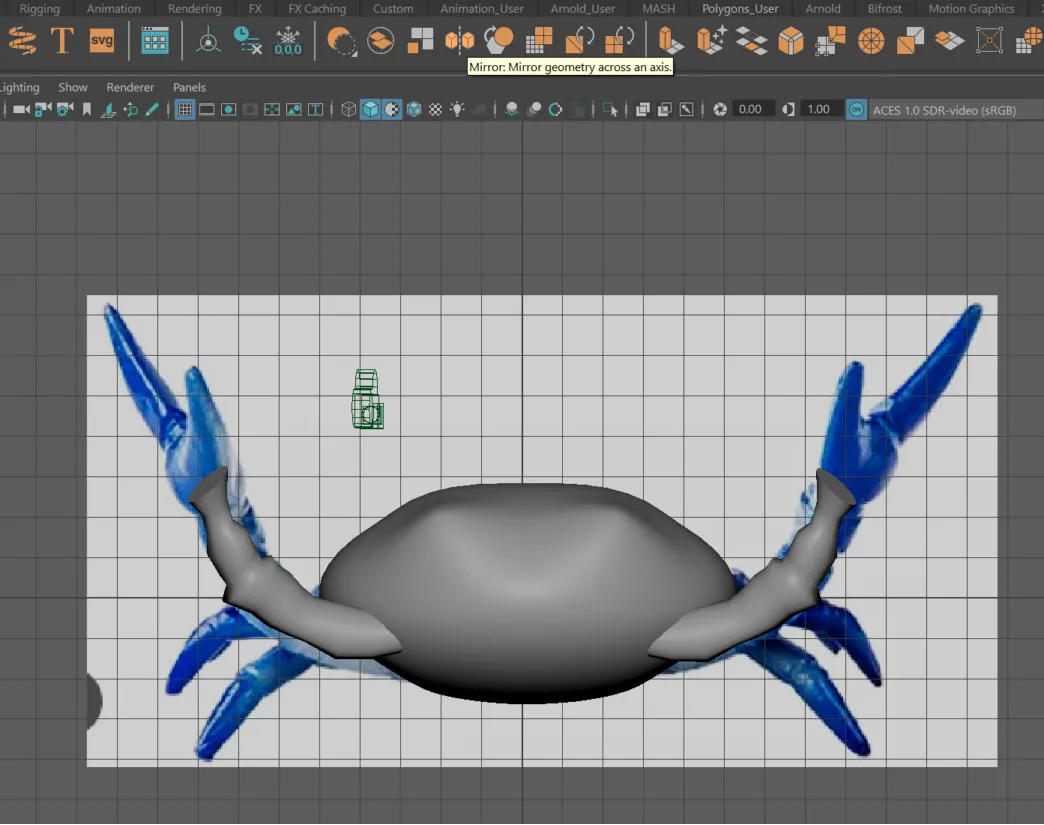Enable the resolution gate display
Screen dimensions: 1044x825
click(x=228, y=110)
